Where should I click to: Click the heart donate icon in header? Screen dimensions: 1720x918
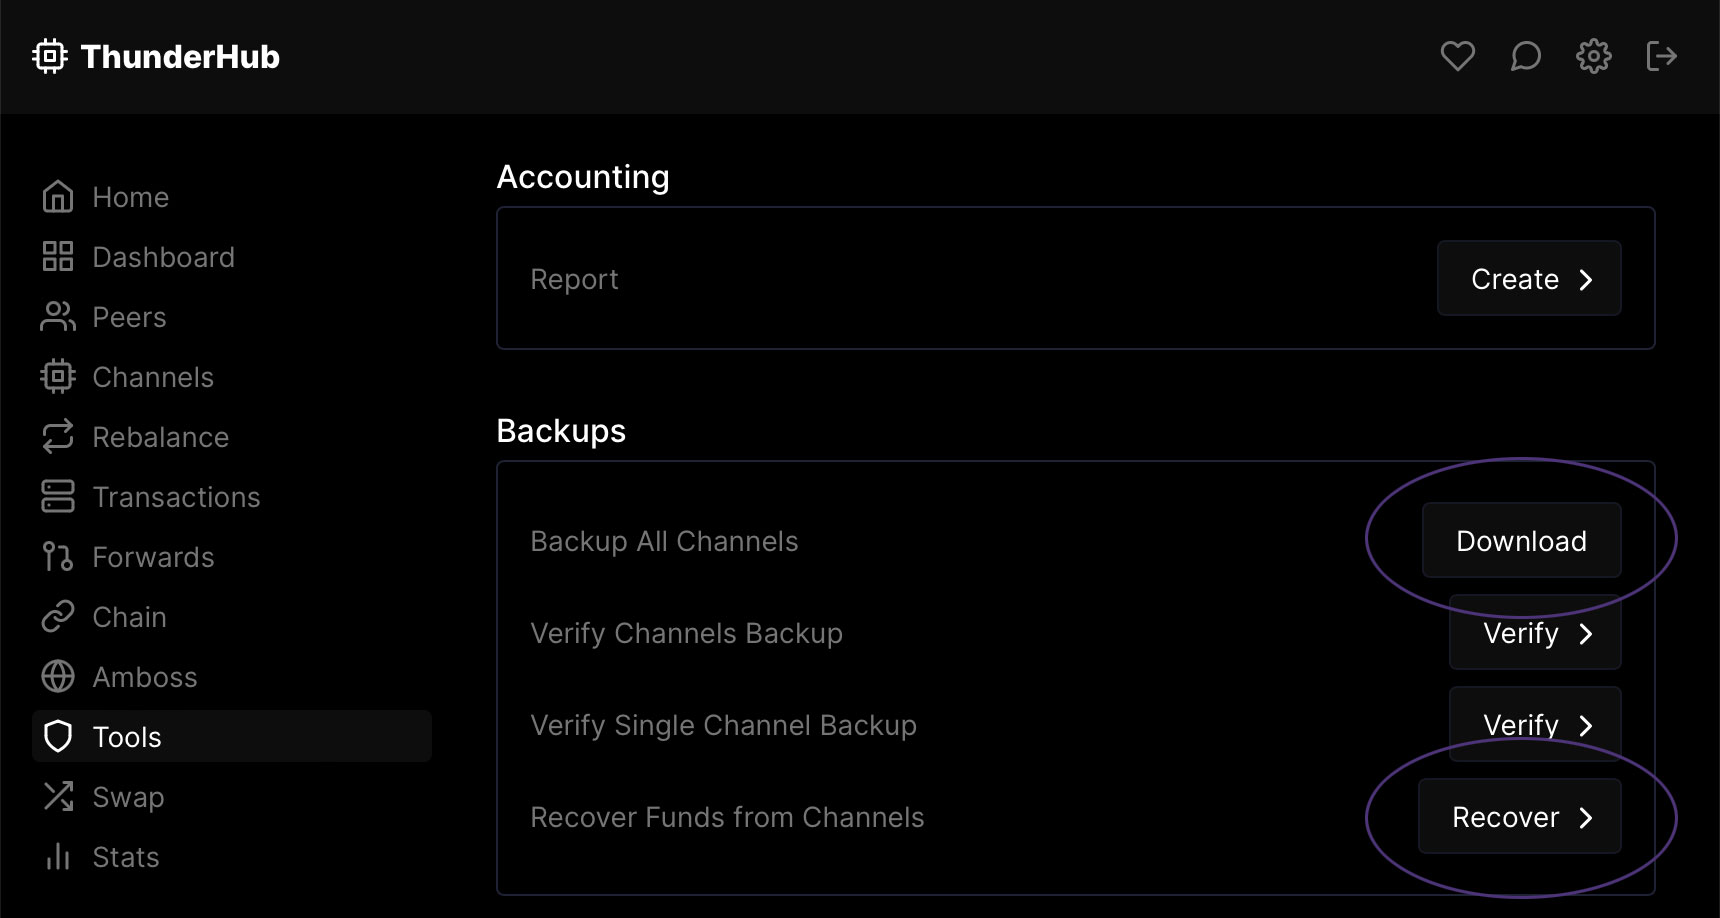click(1457, 56)
